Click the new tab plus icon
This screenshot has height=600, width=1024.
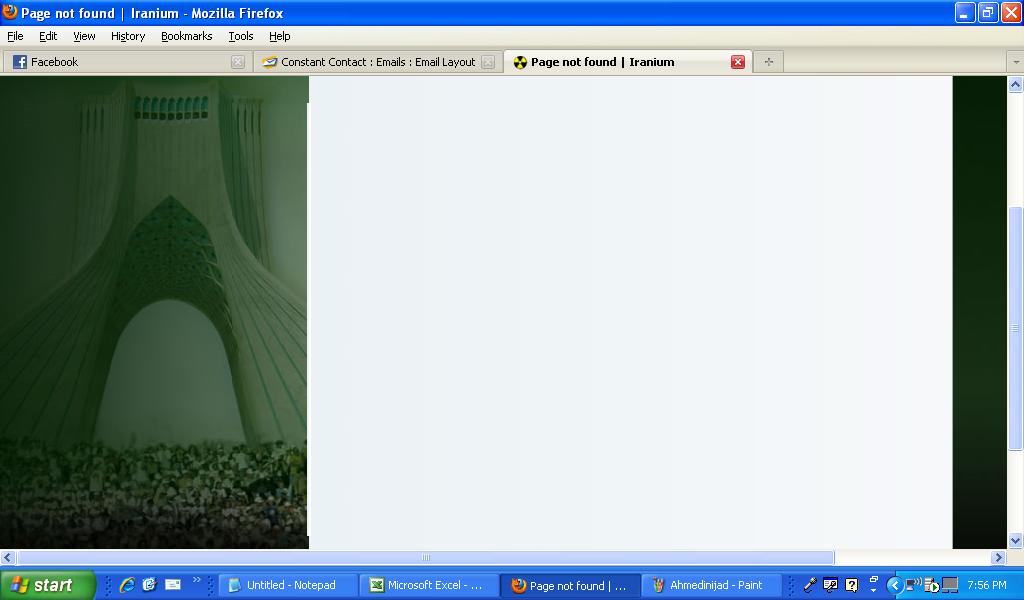pos(768,62)
